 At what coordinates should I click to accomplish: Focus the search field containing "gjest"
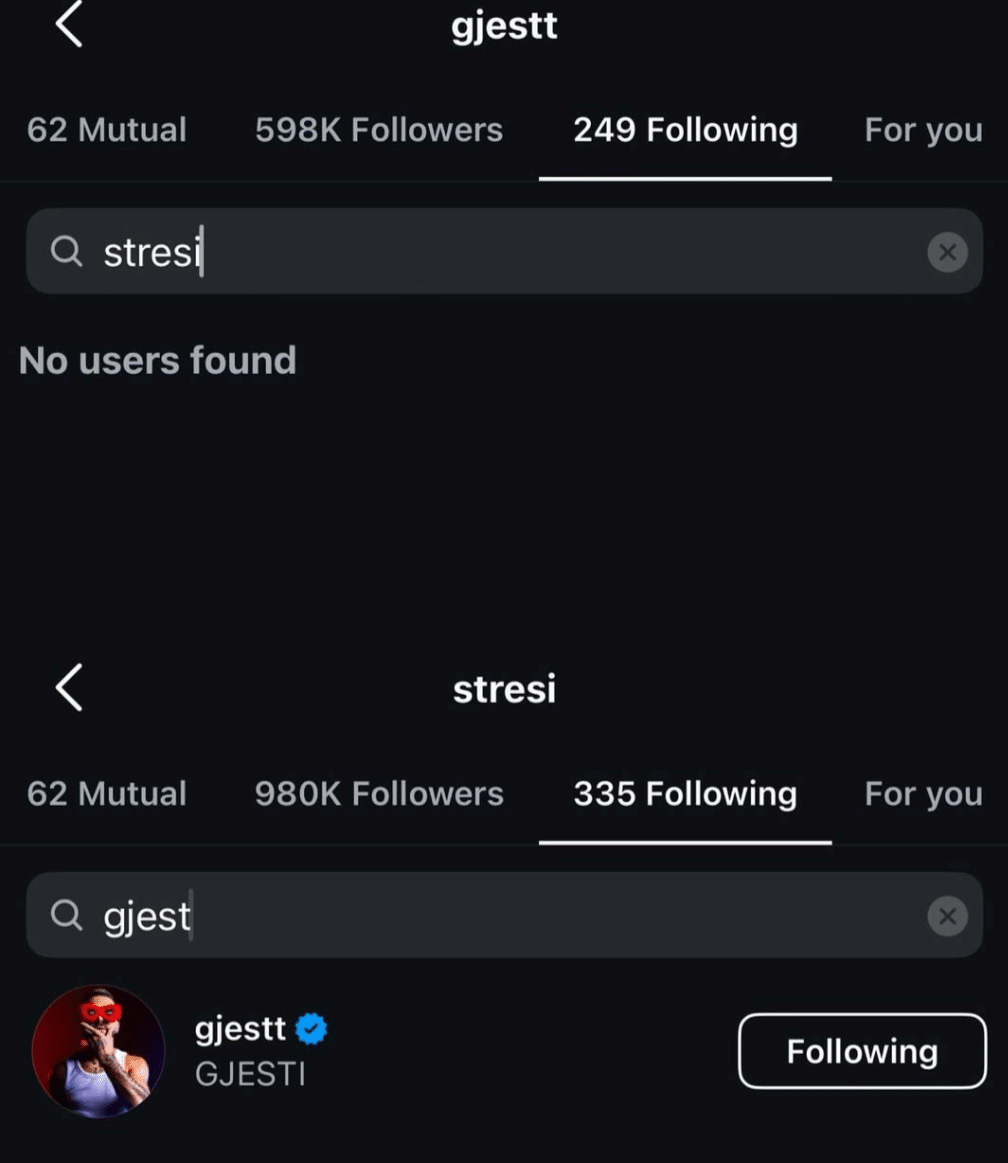pos(500,915)
